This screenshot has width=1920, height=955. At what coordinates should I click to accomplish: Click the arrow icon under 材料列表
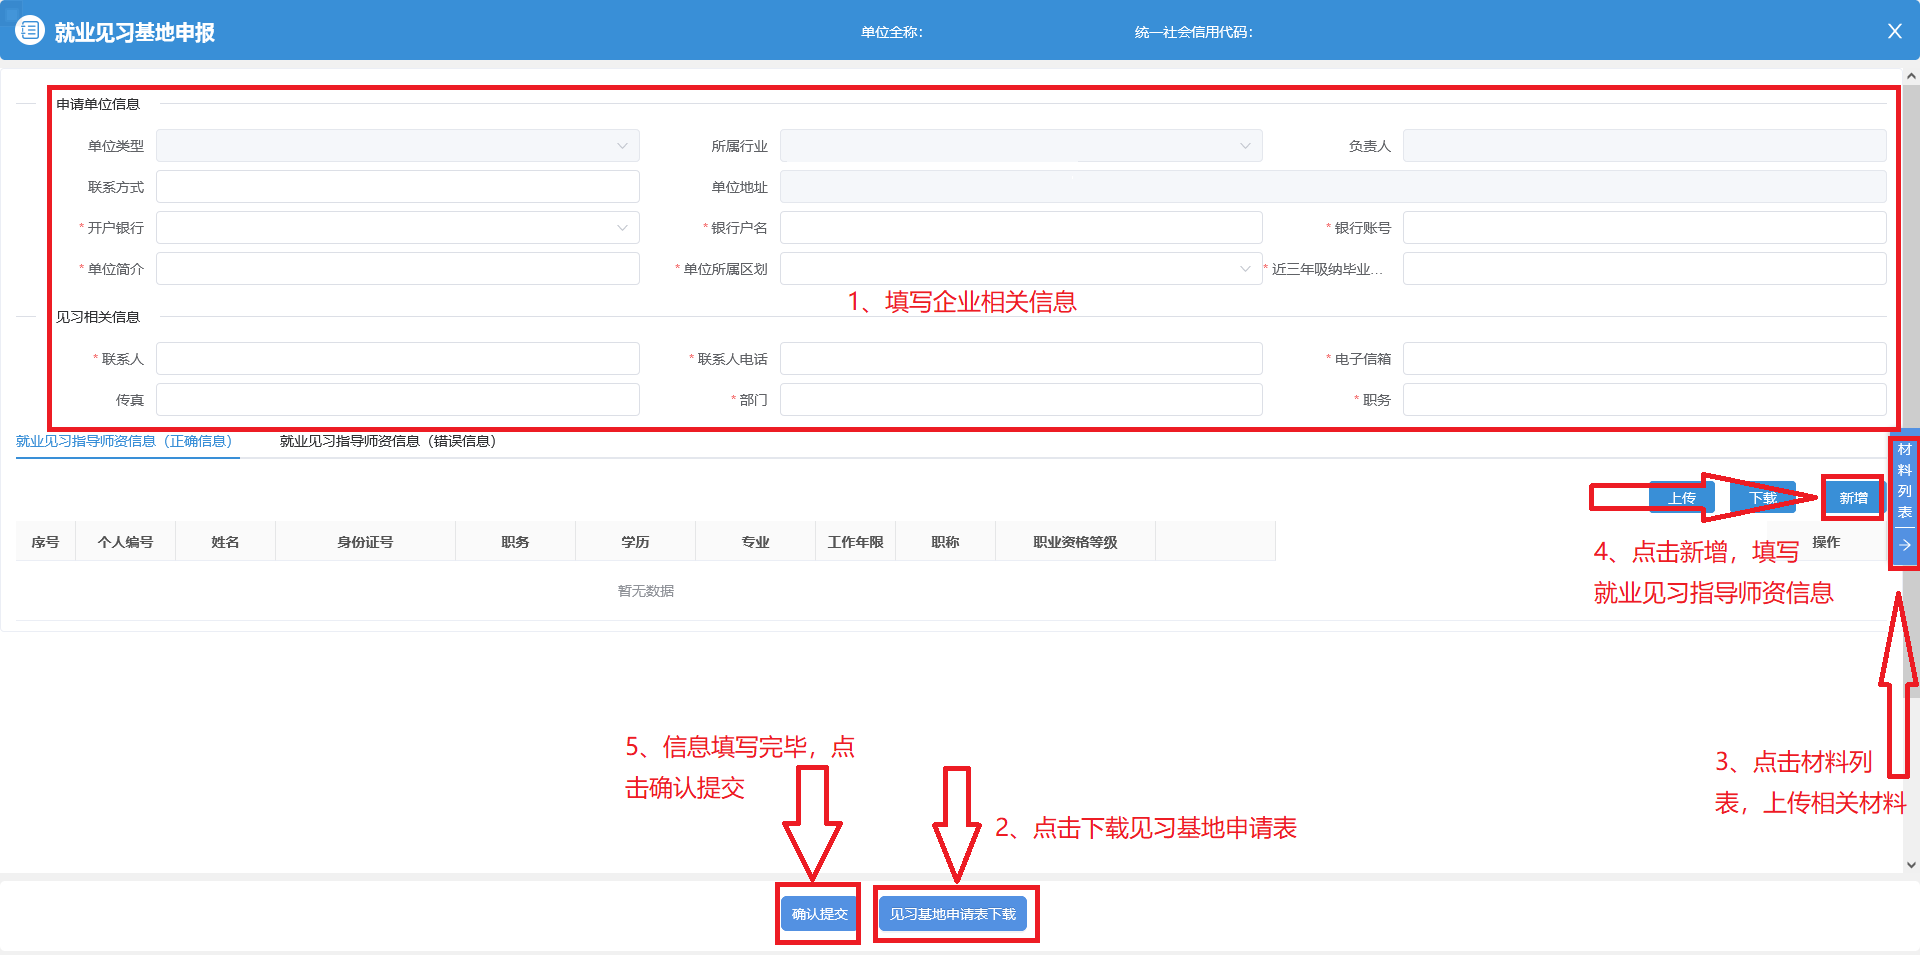pyautogui.click(x=1905, y=545)
